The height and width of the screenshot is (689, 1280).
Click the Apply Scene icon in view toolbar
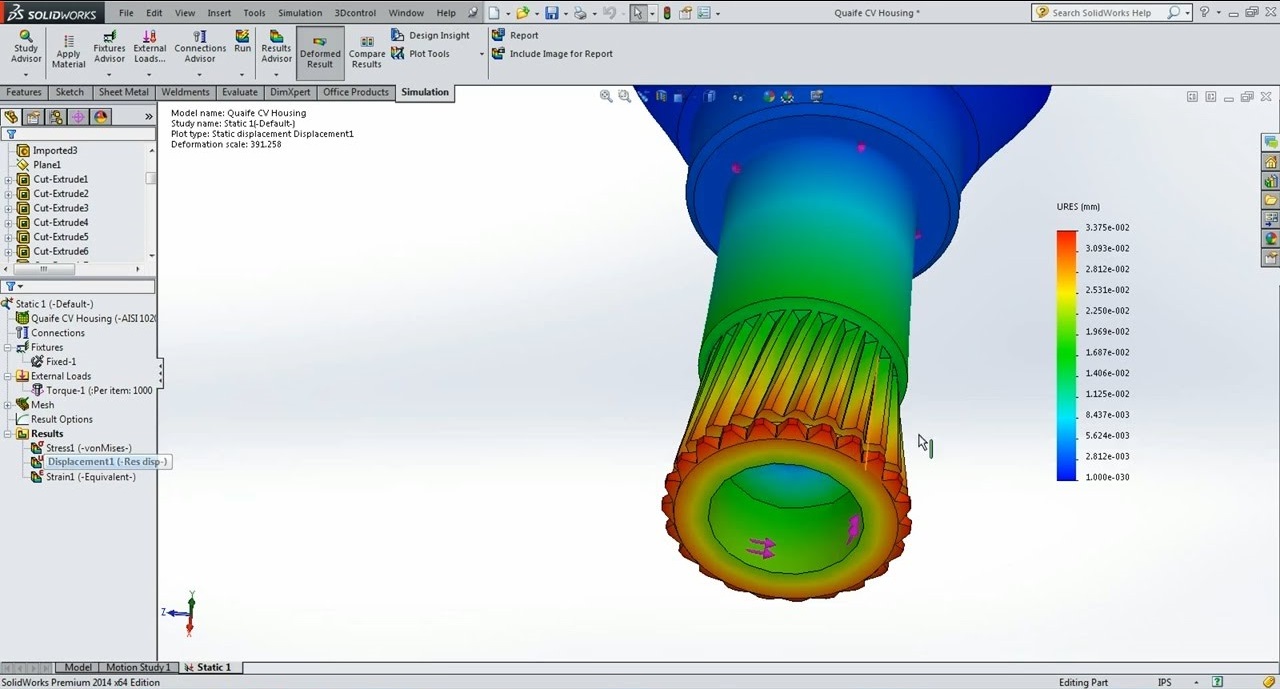tap(788, 96)
